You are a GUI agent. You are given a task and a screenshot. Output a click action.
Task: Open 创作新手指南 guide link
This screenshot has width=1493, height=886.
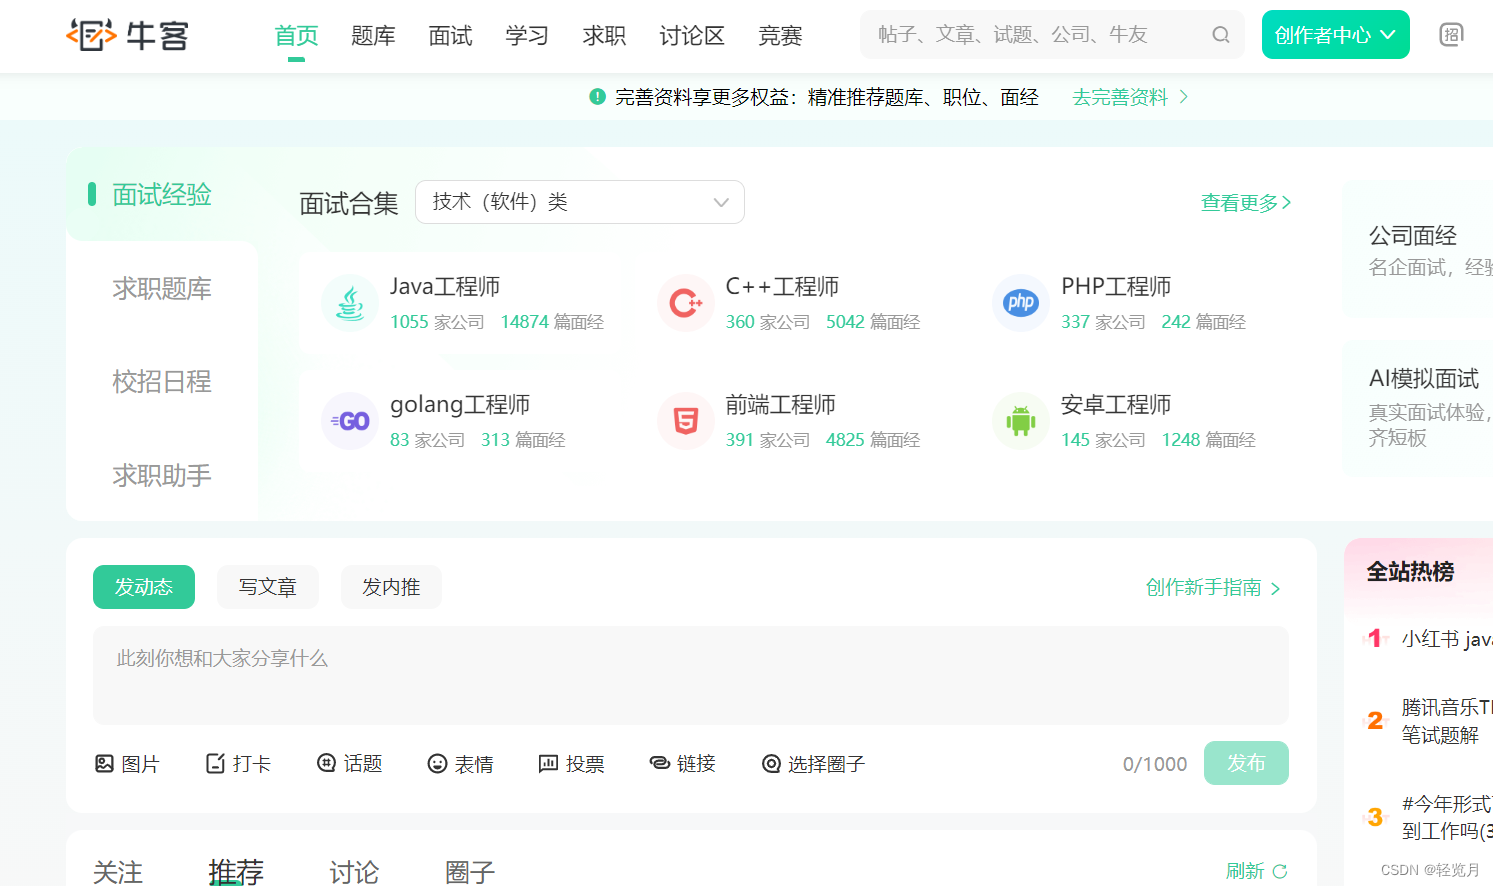[x=1213, y=587]
